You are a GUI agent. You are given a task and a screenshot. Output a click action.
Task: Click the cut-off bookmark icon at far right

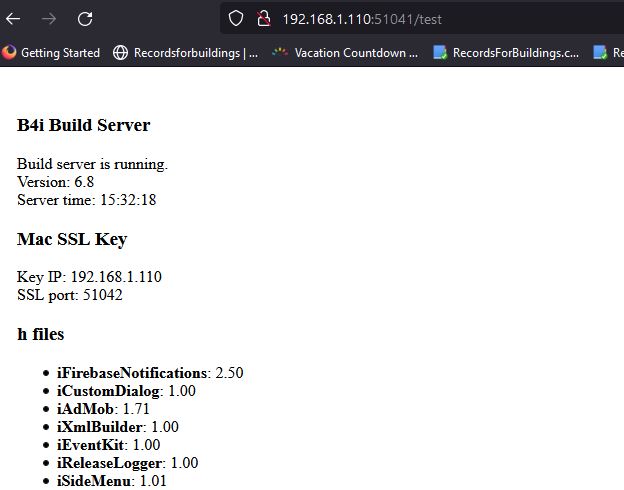(600, 53)
